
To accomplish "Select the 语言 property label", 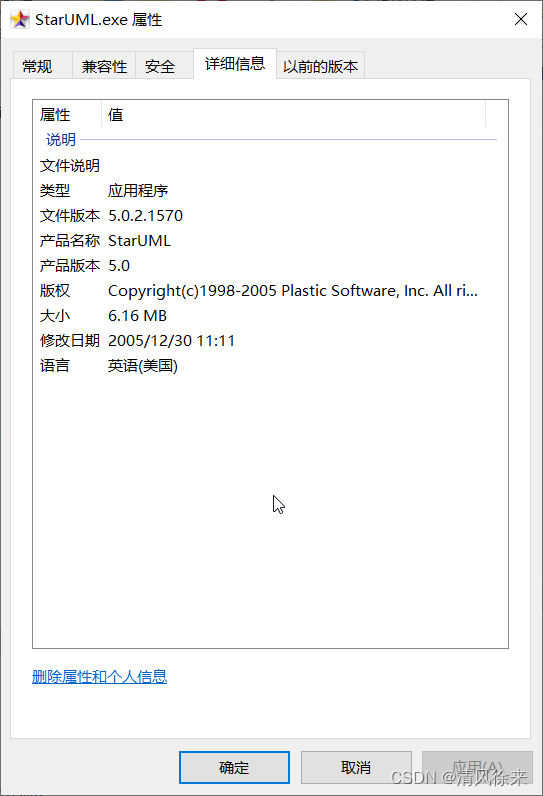I will click(x=55, y=366).
